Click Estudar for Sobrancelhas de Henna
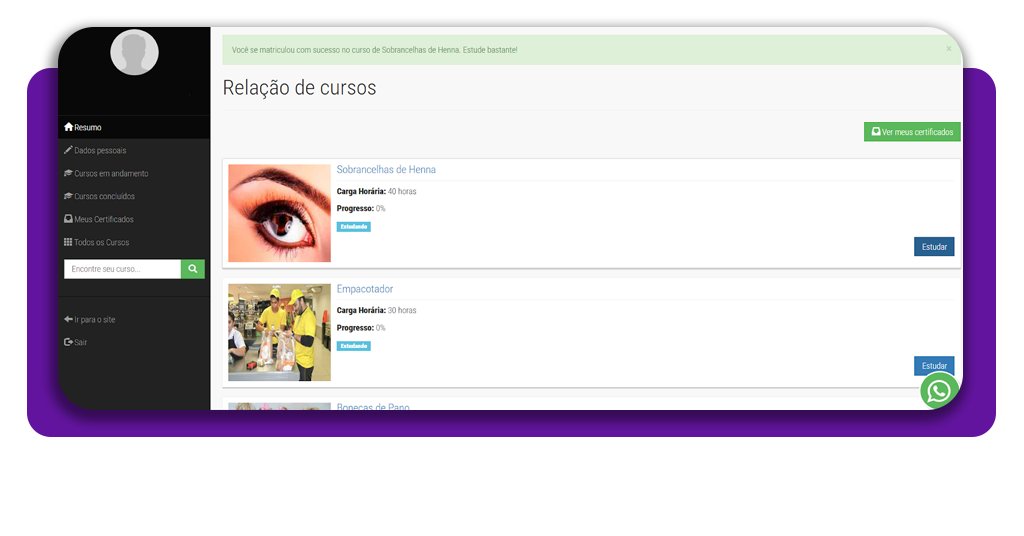The width and height of the screenshot is (1024, 536). coord(934,247)
